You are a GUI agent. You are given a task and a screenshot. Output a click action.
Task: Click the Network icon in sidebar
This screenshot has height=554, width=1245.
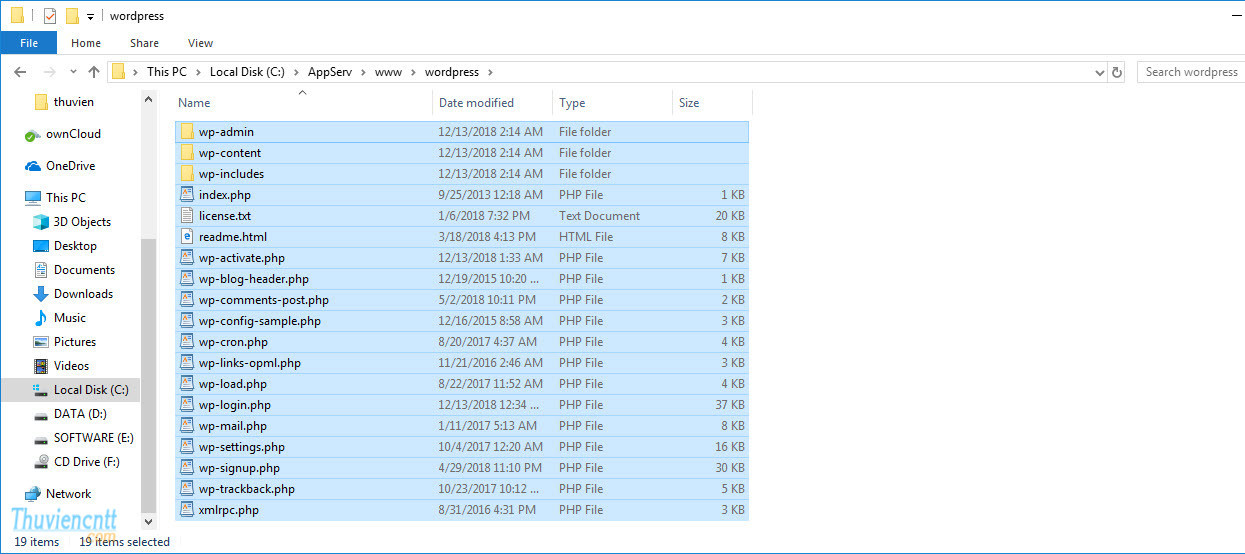pos(33,494)
